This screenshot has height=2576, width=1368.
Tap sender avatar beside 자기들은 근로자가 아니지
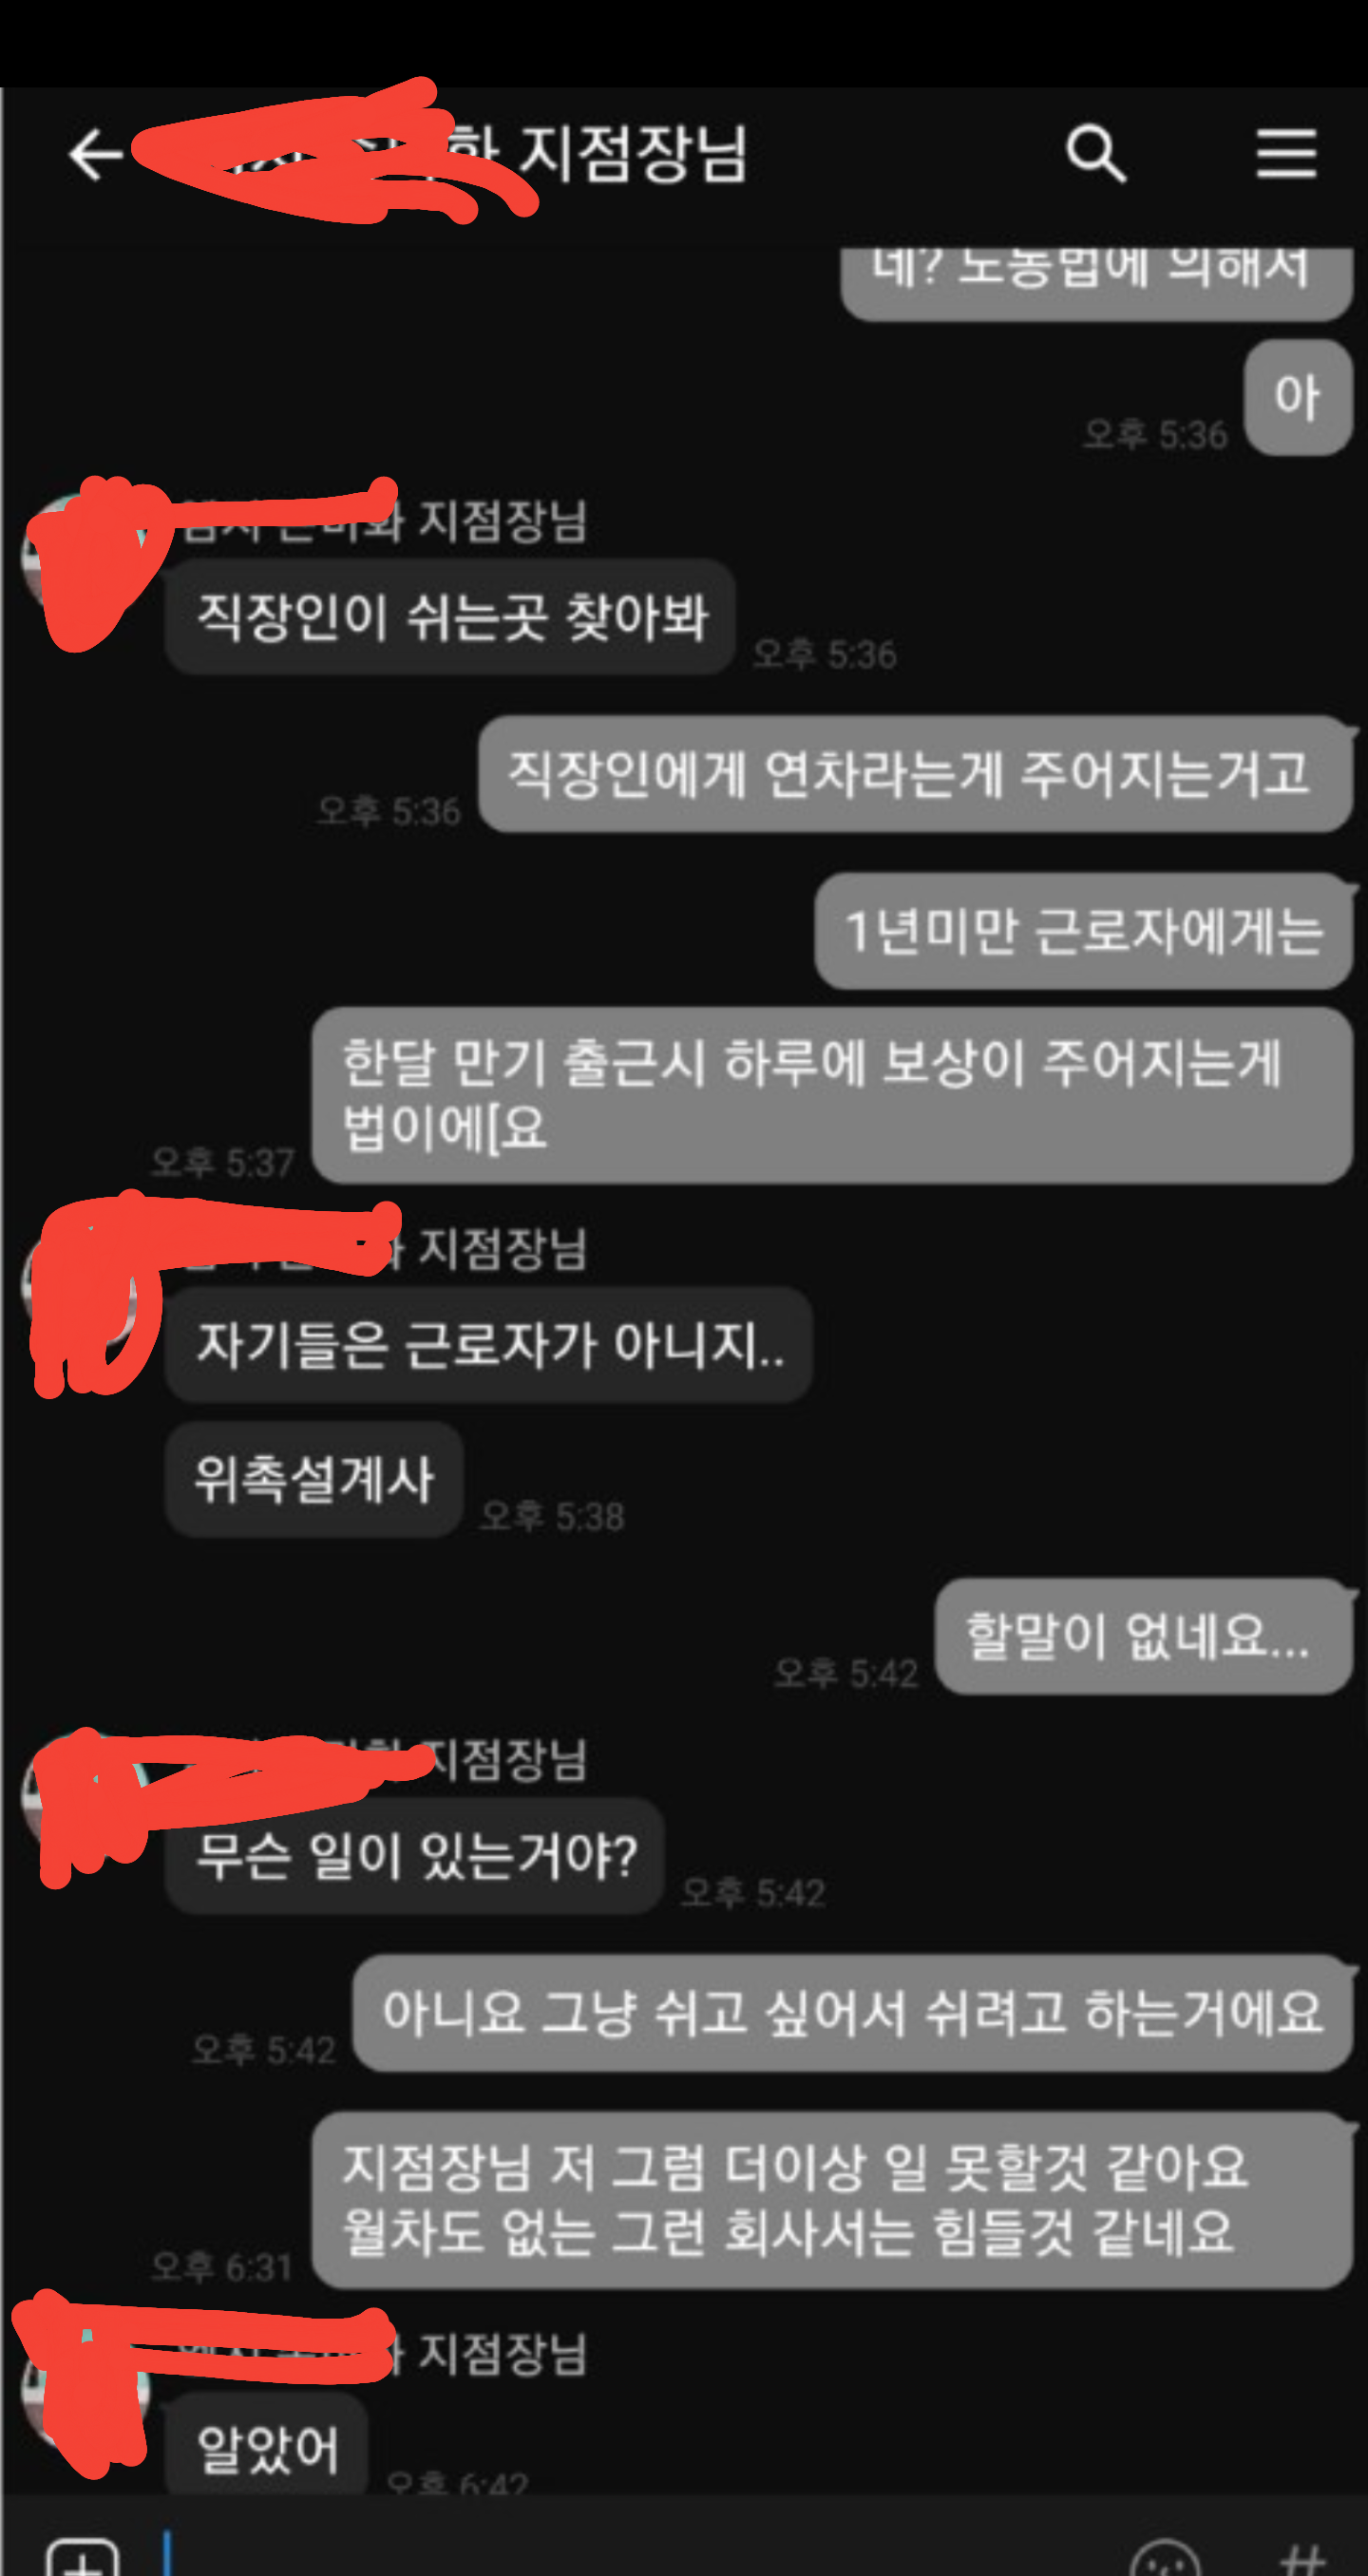tap(85, 1285)
